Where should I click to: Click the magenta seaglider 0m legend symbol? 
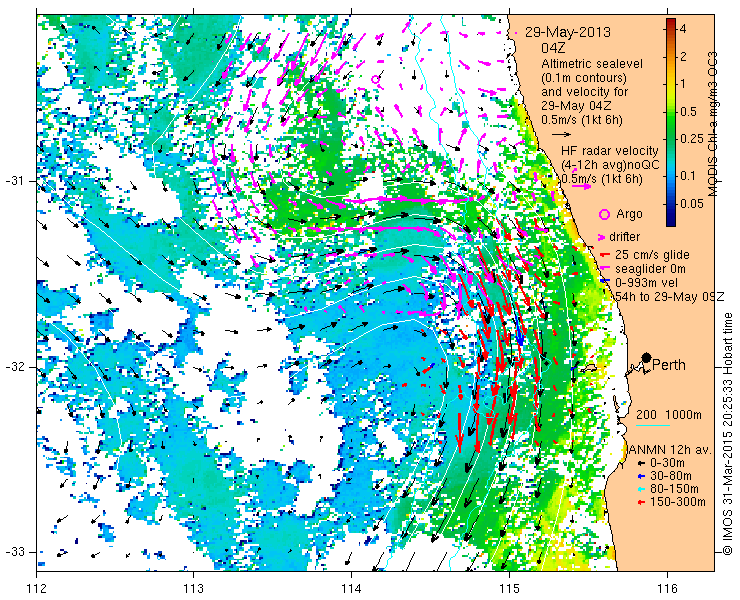[603, 269]
